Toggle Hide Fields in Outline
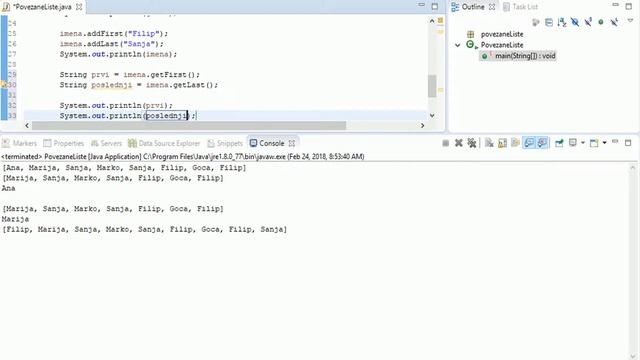 (575, 22)
